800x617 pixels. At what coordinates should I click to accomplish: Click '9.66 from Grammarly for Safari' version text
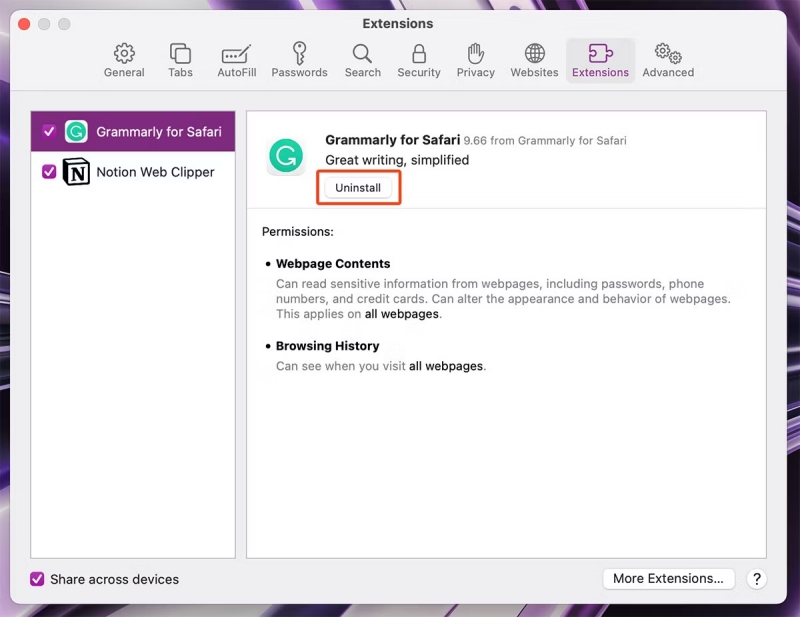point(545,140)
